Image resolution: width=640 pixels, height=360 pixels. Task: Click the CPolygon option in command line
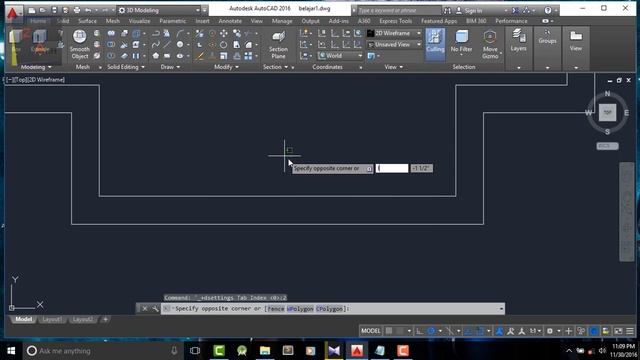329,309
